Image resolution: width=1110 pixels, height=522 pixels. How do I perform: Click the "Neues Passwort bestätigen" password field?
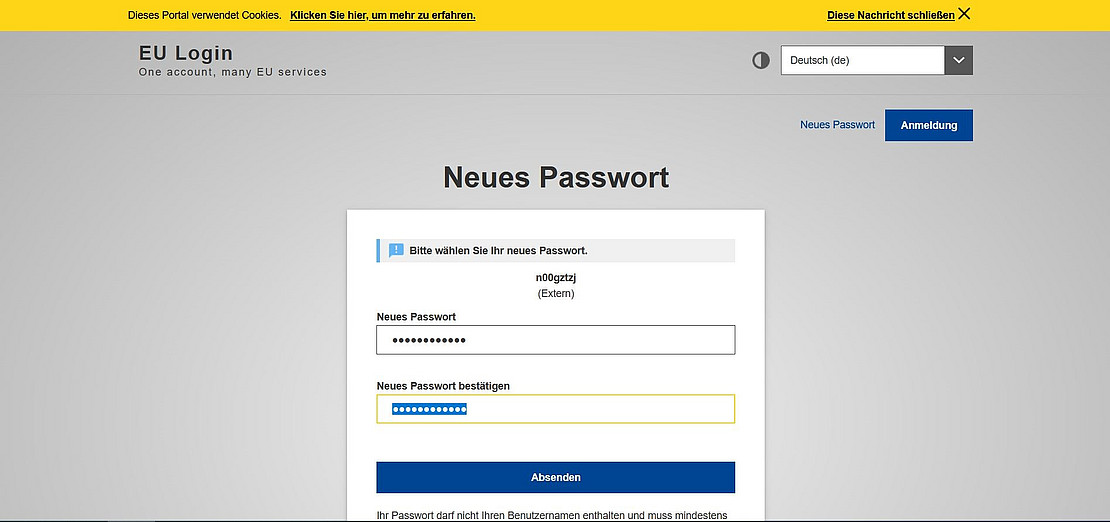[x=555, y=409]
